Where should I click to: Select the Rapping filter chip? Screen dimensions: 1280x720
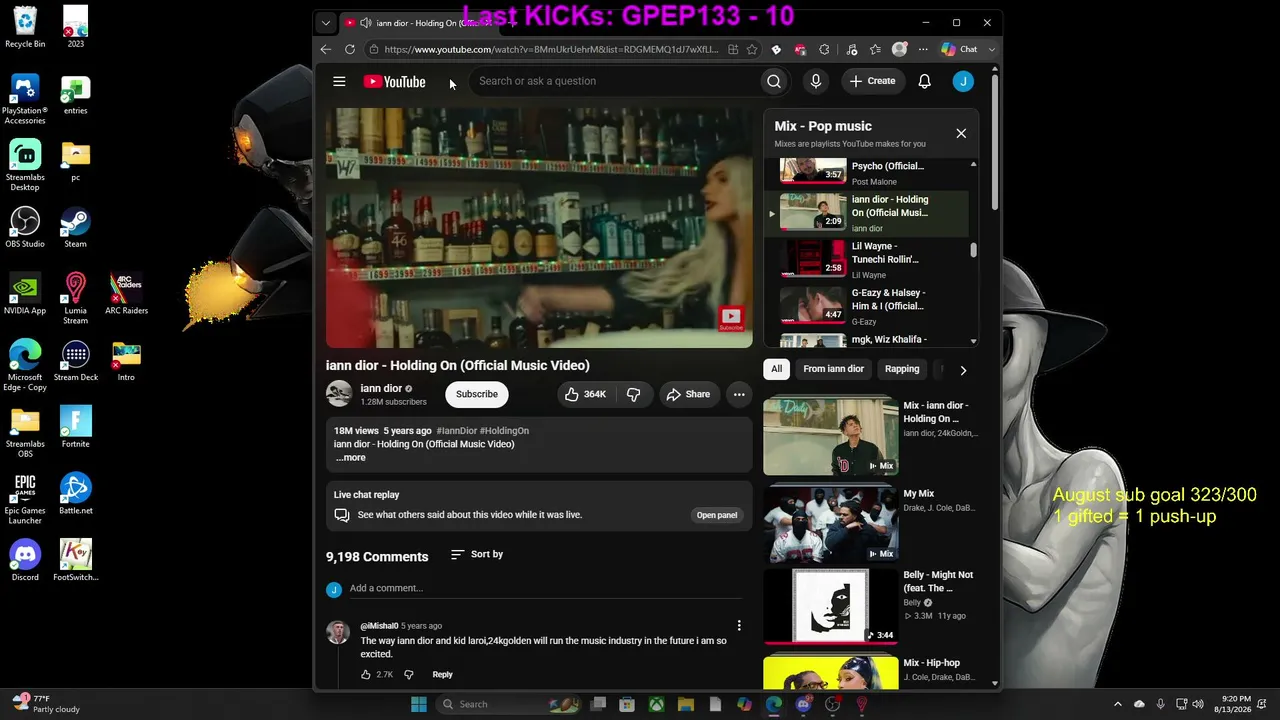(x=902, y=369)
